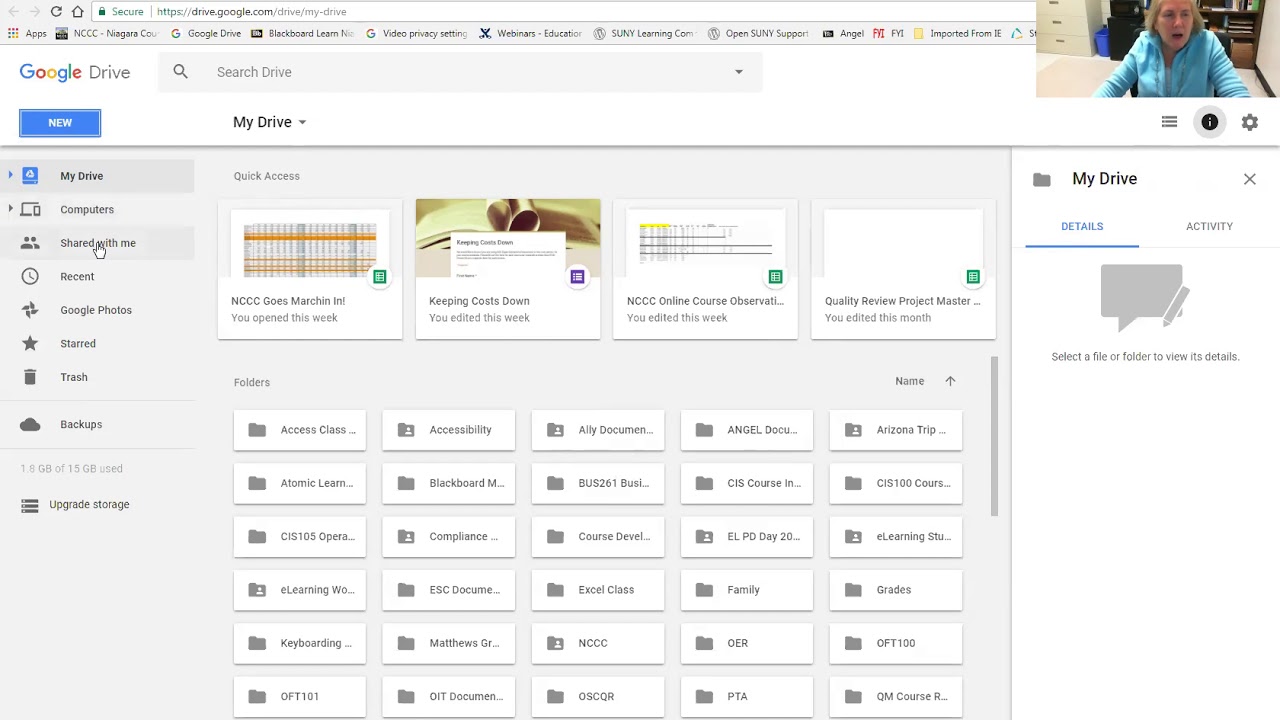Open Google Drive bookmark
Screen dimensions: 1280x720
click(x=206, y=33)
